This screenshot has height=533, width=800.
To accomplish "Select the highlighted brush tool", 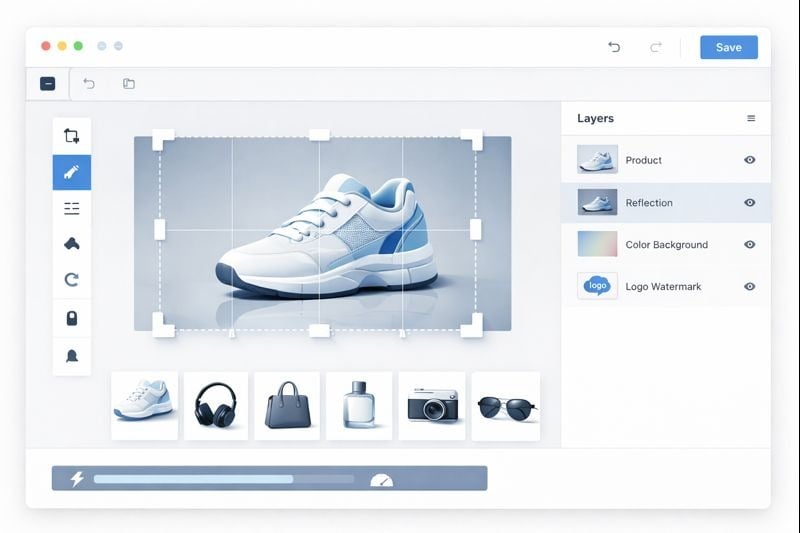I will (x=71, y=172).
